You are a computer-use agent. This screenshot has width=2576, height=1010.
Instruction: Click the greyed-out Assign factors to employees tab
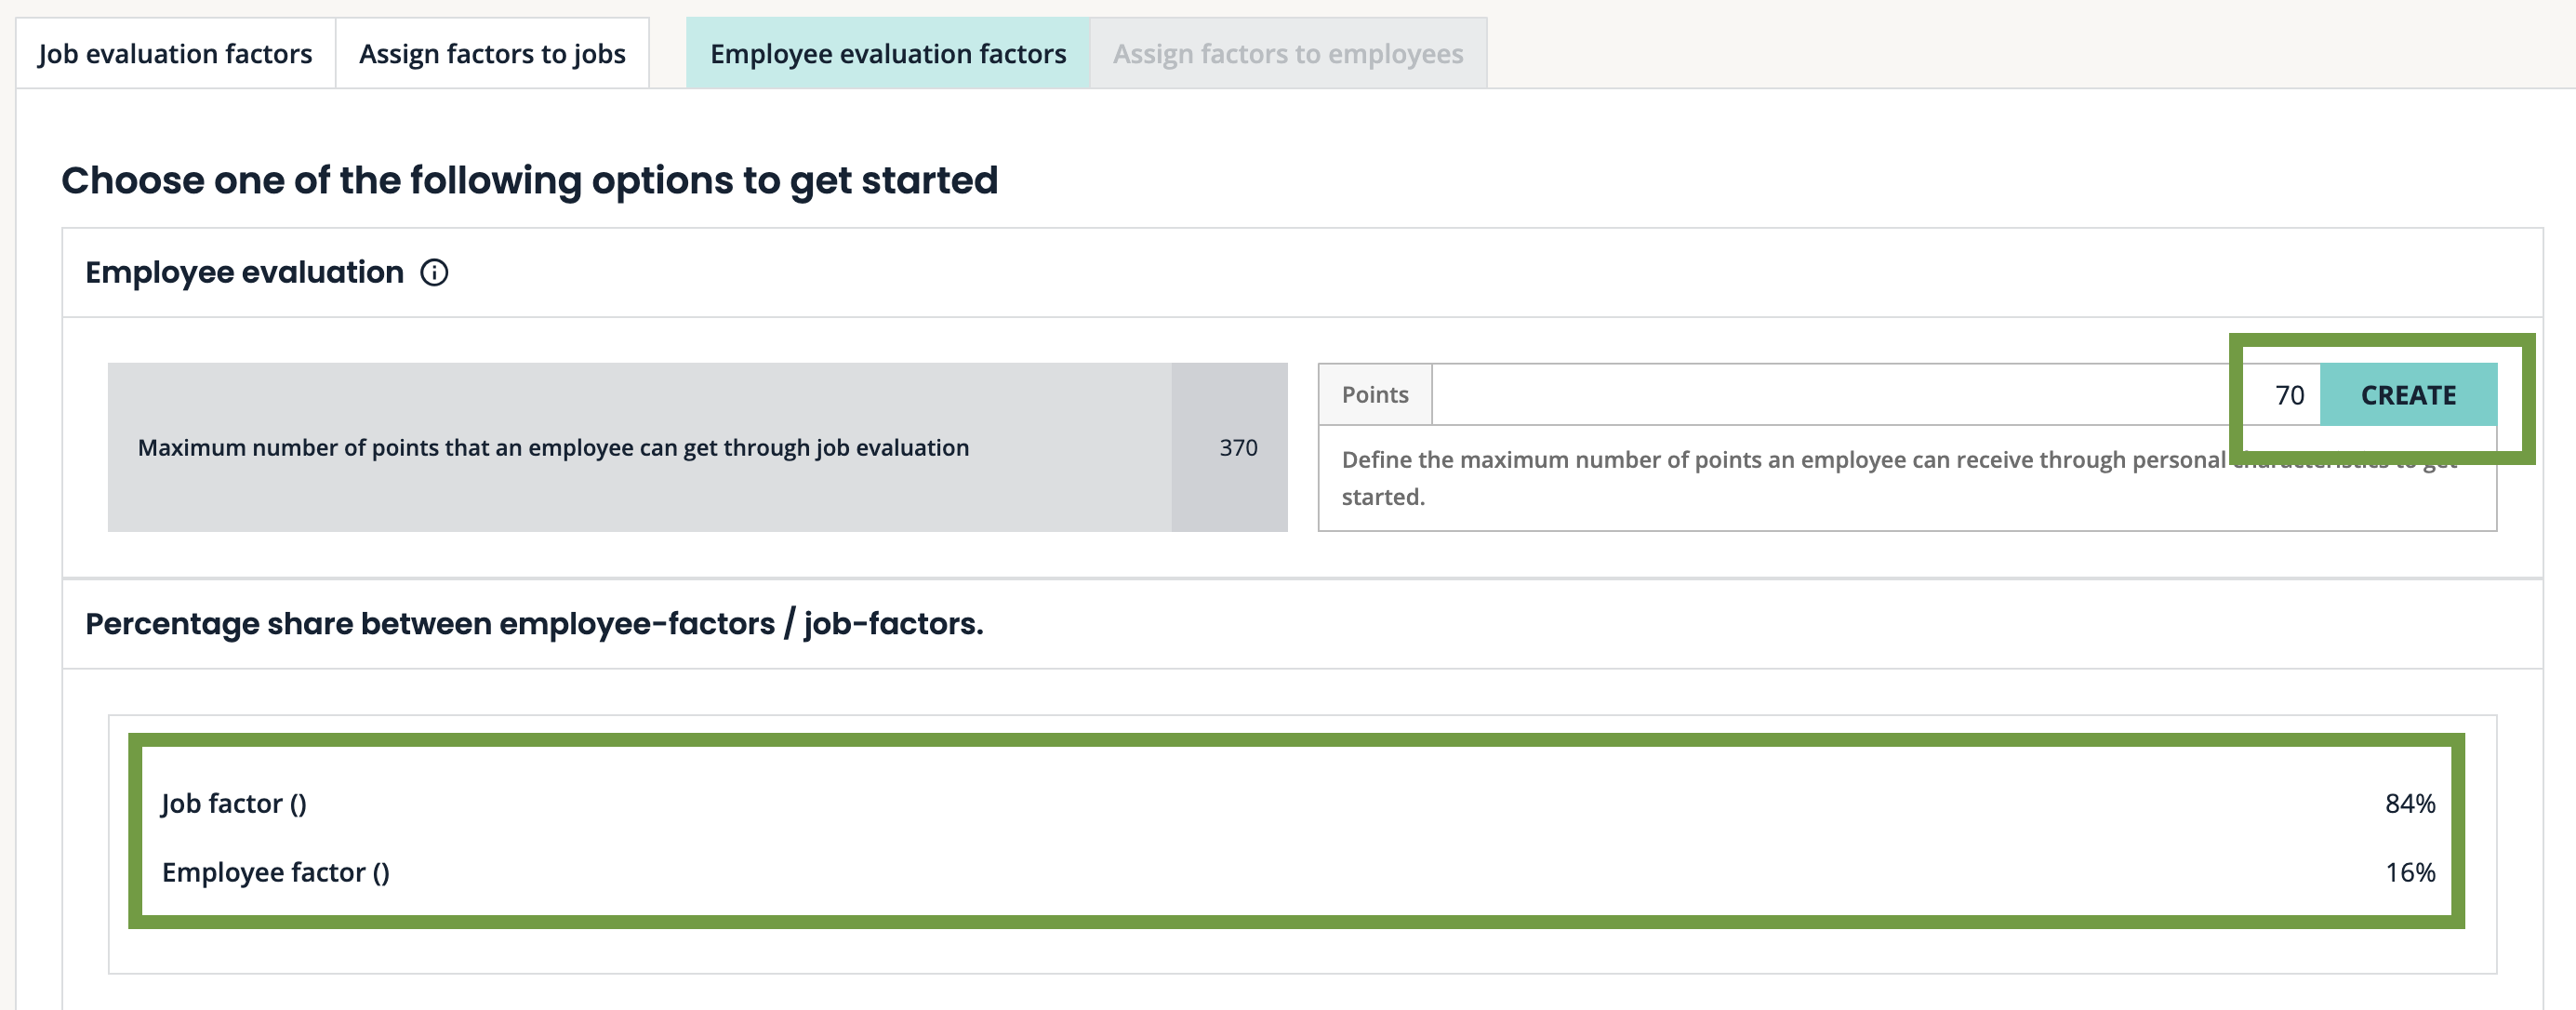click(x=1287, y=54)
